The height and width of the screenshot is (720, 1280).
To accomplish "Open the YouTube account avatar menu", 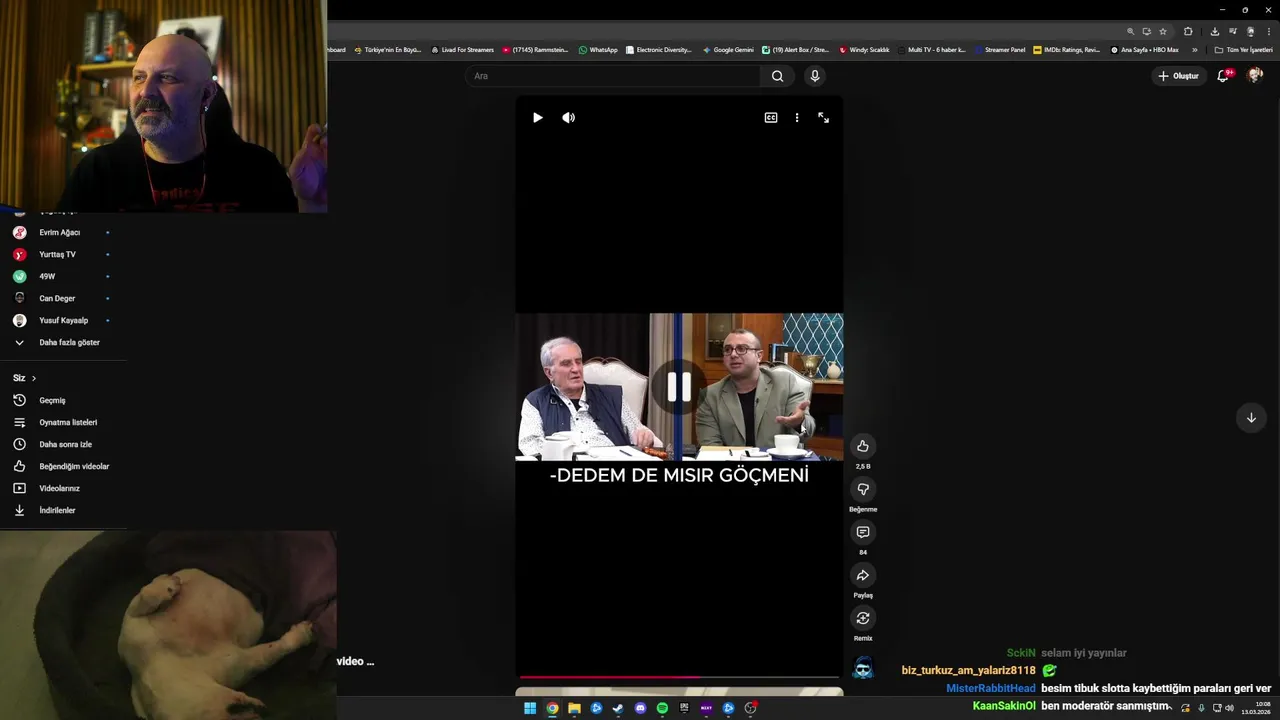I will 1255,76.
